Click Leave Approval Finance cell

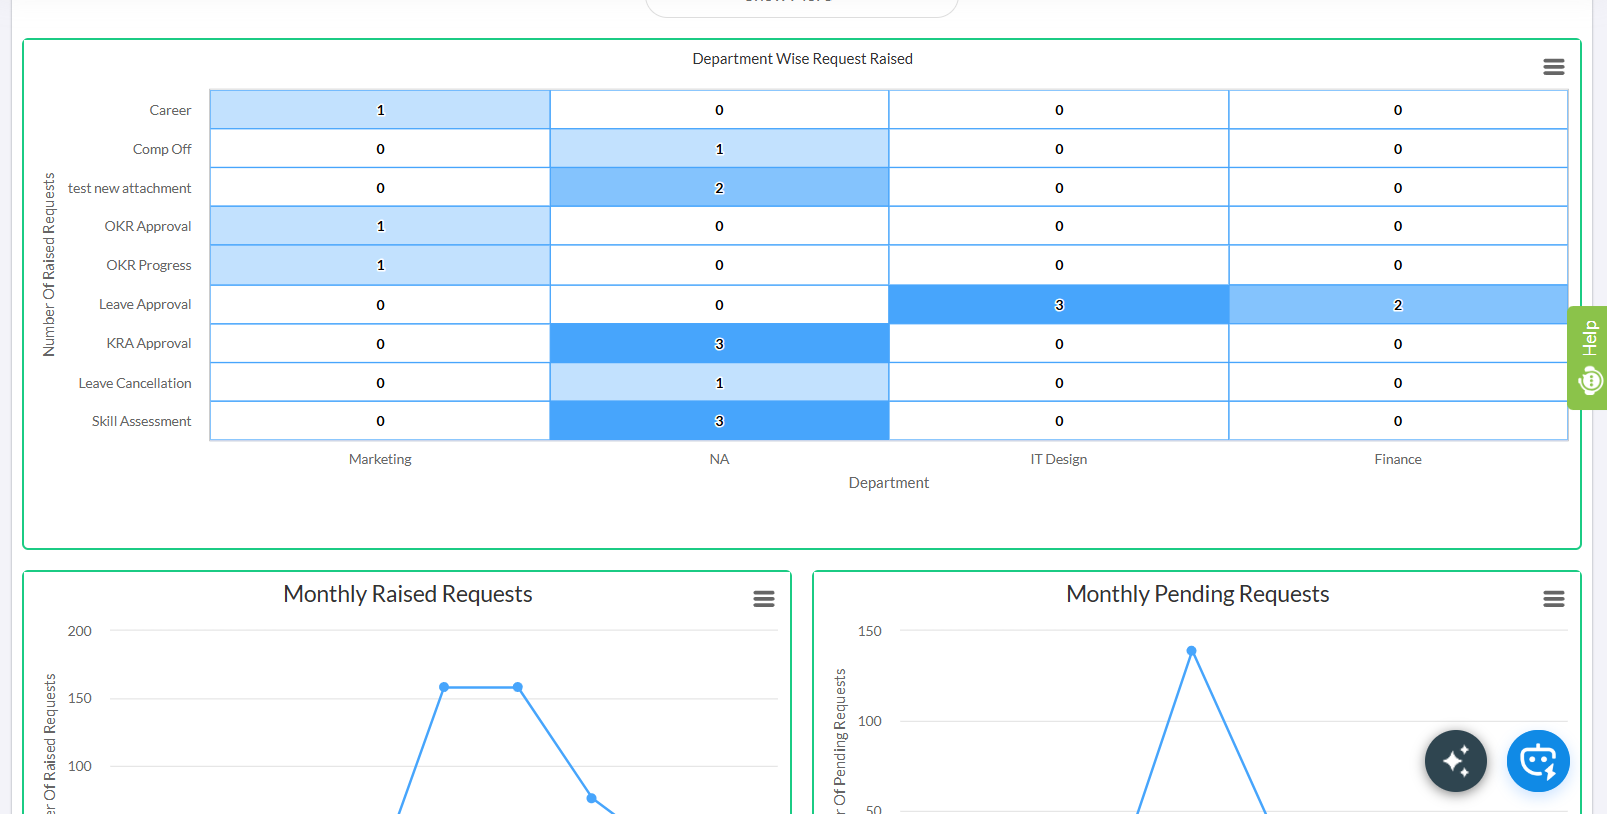[1398, 305]
